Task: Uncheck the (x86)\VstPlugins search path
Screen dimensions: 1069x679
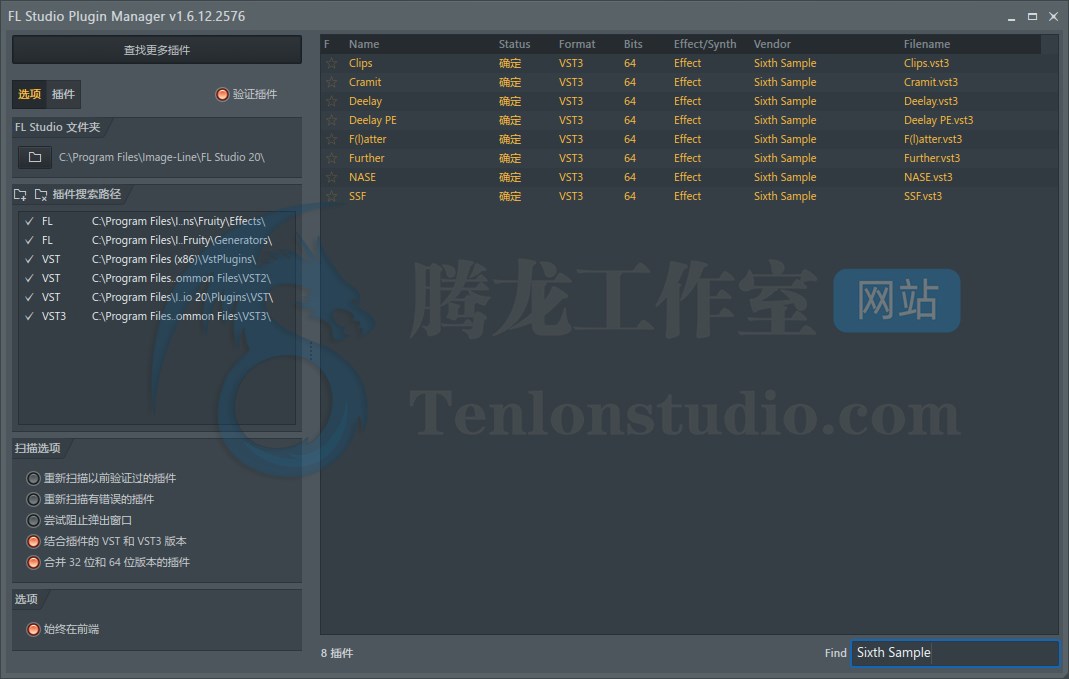Action: click(x=29, y=260)
